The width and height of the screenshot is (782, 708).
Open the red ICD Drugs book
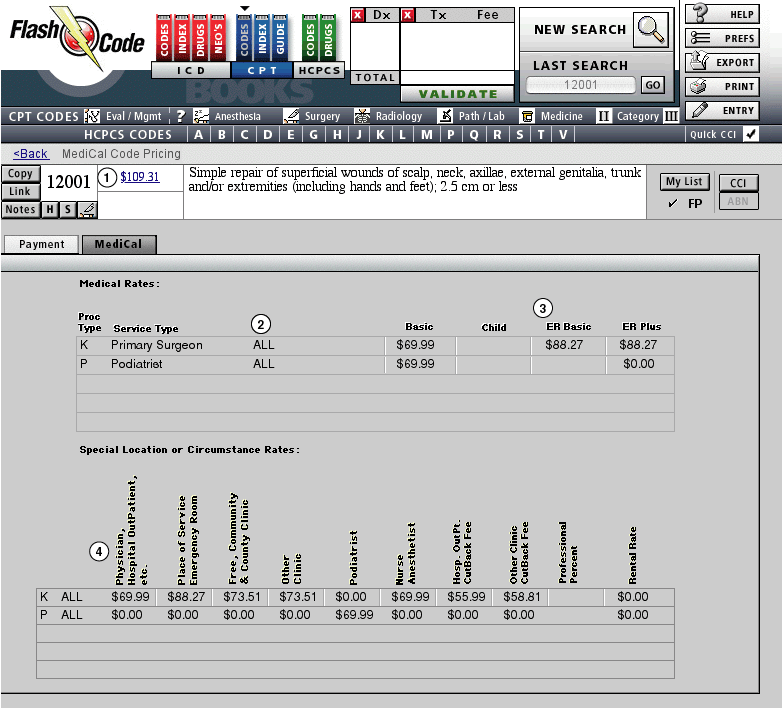(x=200, y=38)
